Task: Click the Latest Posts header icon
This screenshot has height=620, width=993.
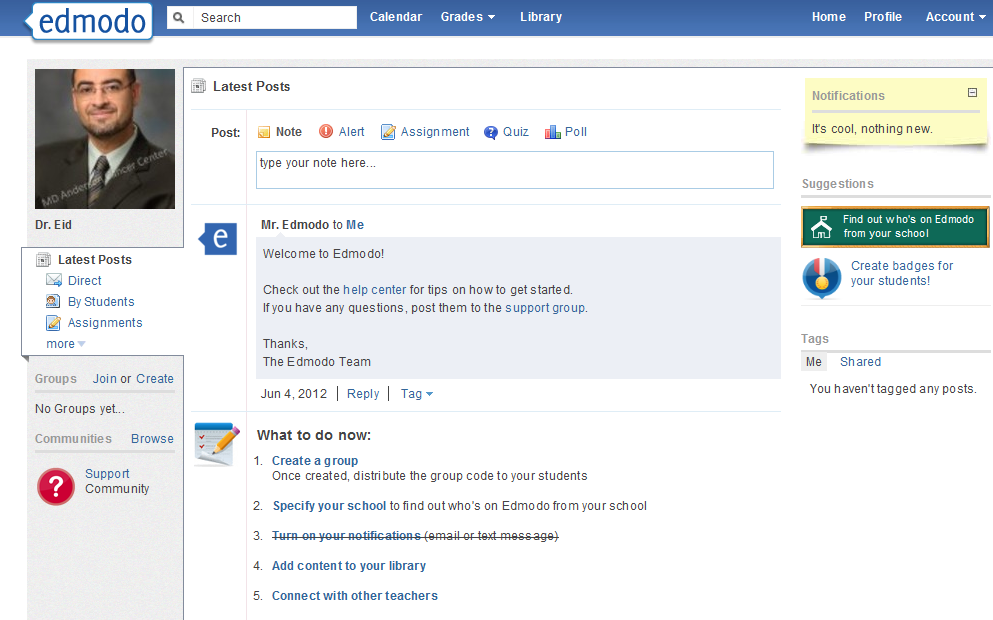Action: pos(199,86)
